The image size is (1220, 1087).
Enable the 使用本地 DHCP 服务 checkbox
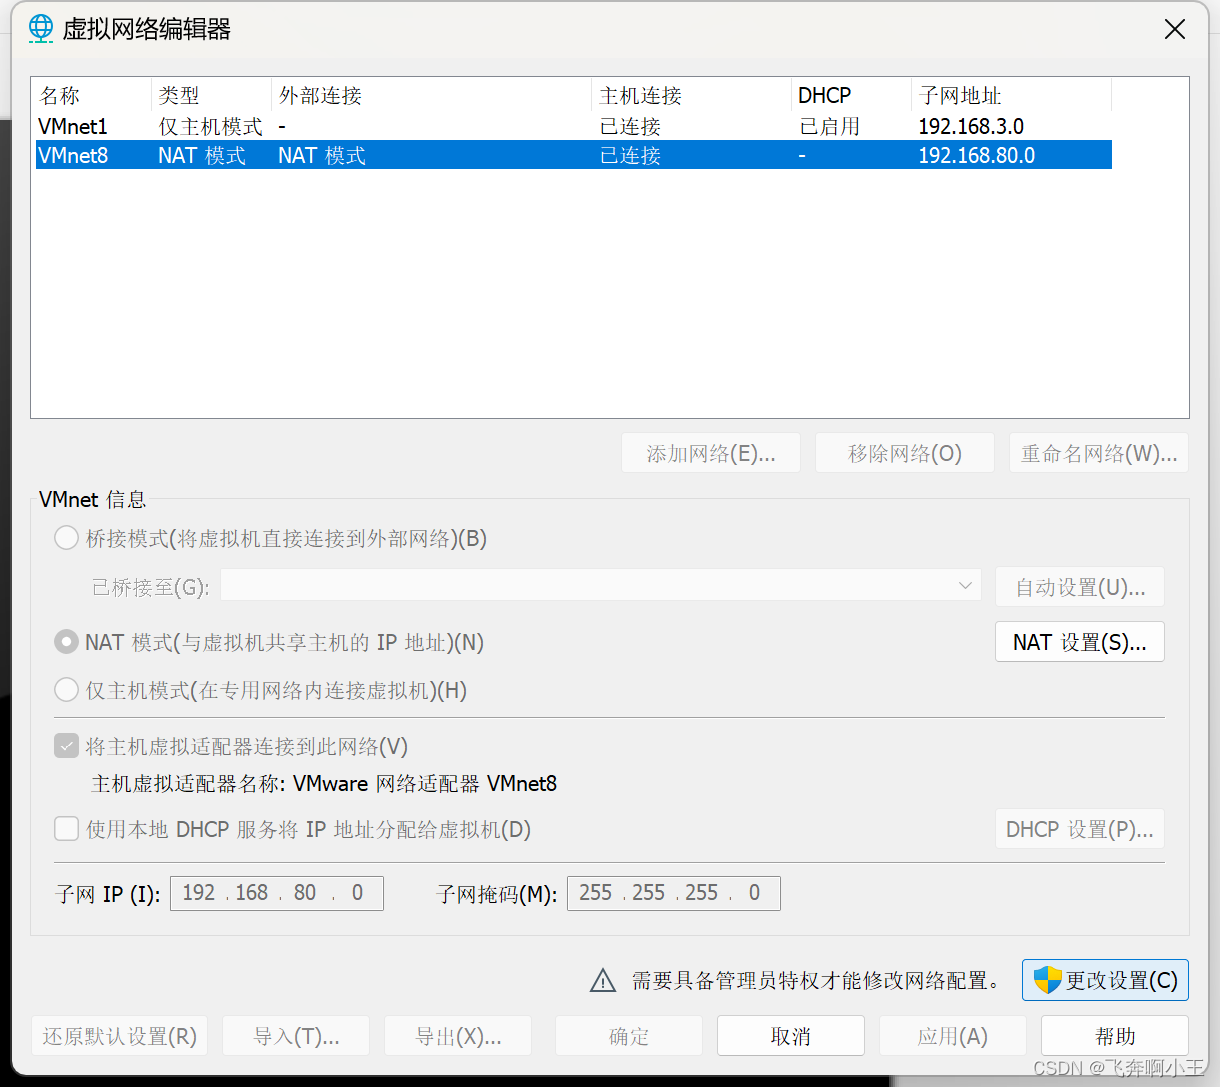(66, 828)
